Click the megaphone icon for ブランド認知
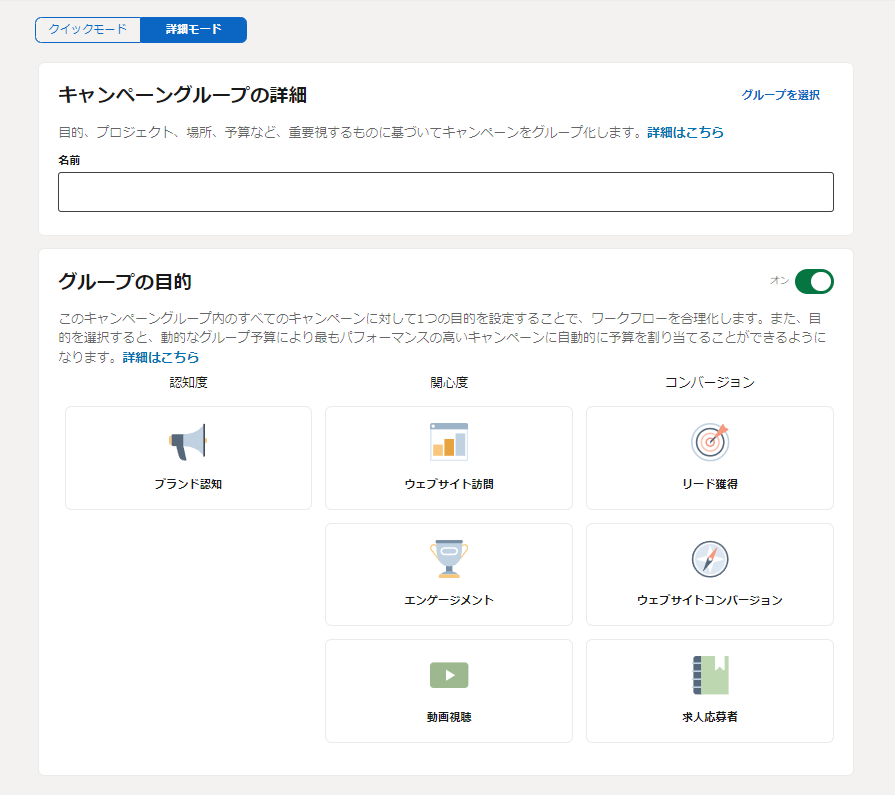 (x=188, y=442)
